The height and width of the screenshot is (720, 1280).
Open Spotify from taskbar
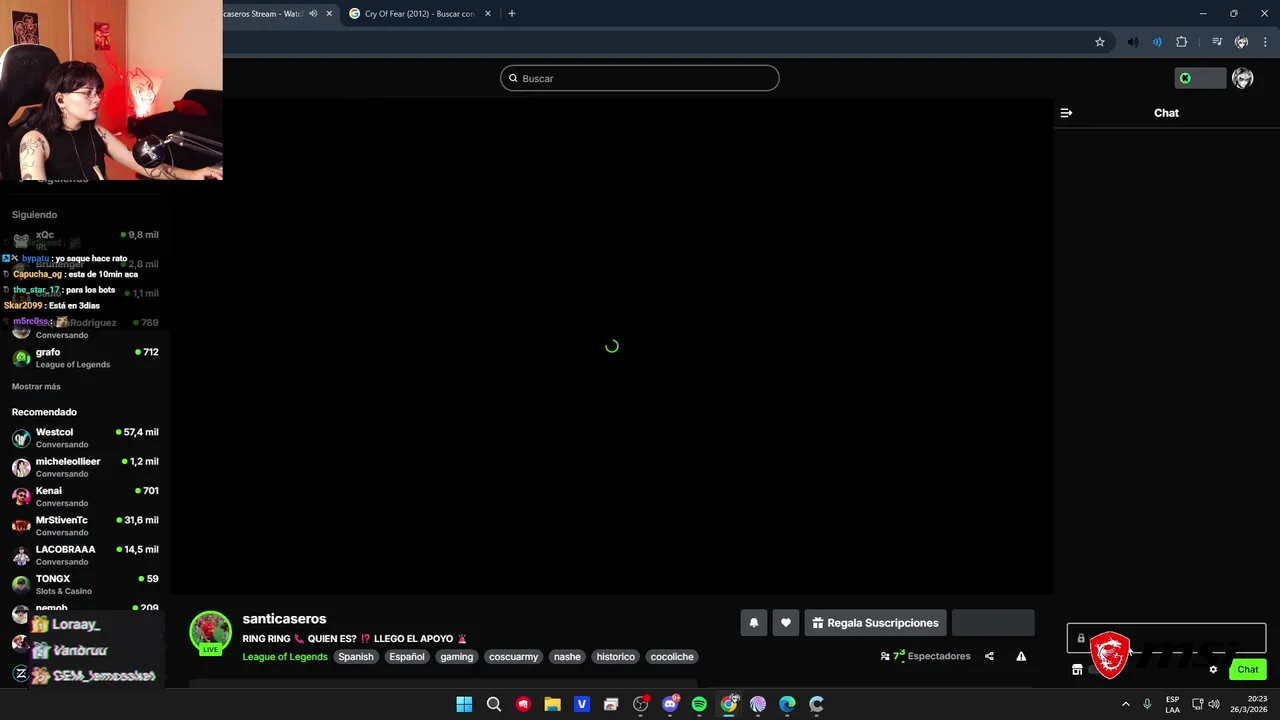click(699, 704)
